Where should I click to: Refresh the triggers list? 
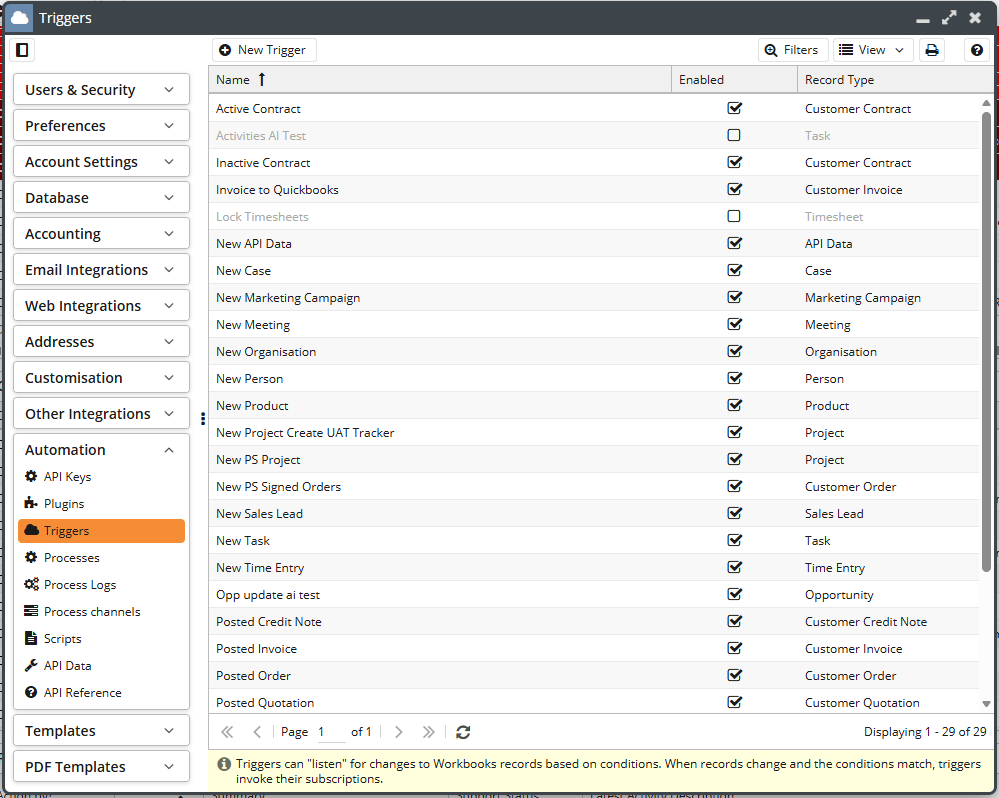463,732
